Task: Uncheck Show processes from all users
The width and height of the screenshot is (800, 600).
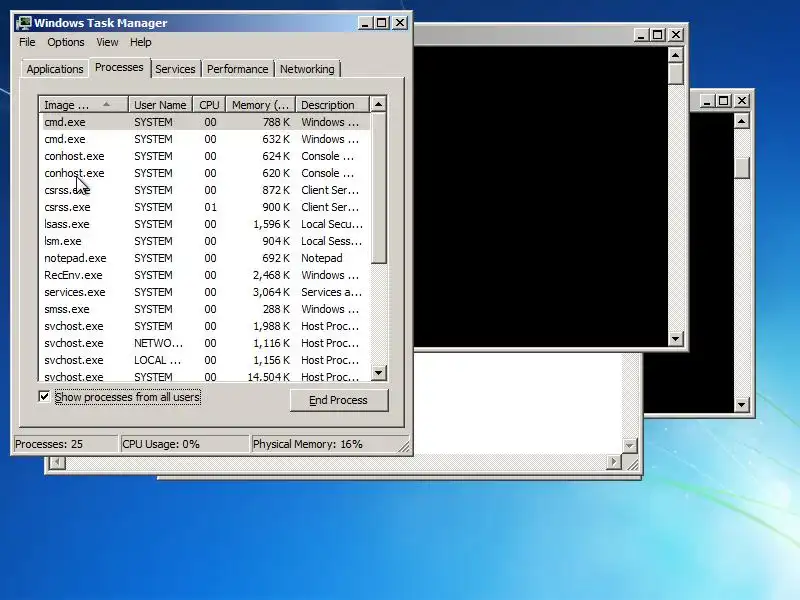Action: tap(44, 396)
